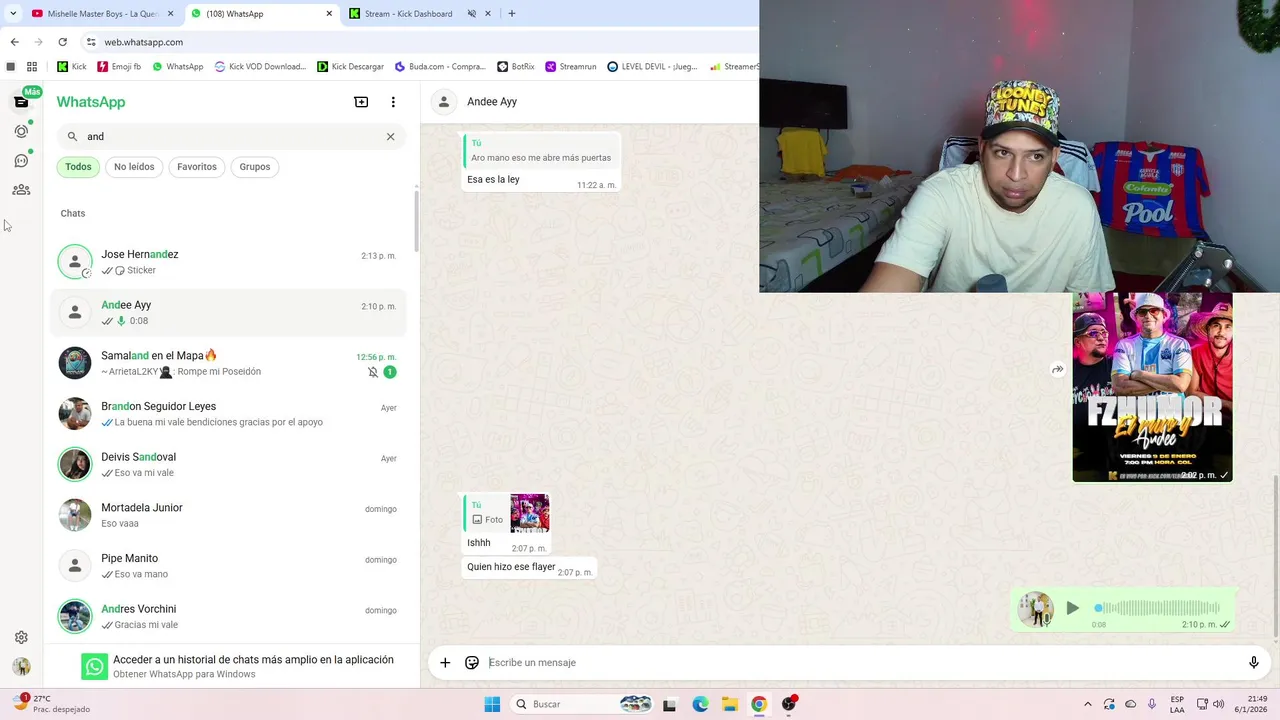Open Pipe Manito chat

(228, 566)
